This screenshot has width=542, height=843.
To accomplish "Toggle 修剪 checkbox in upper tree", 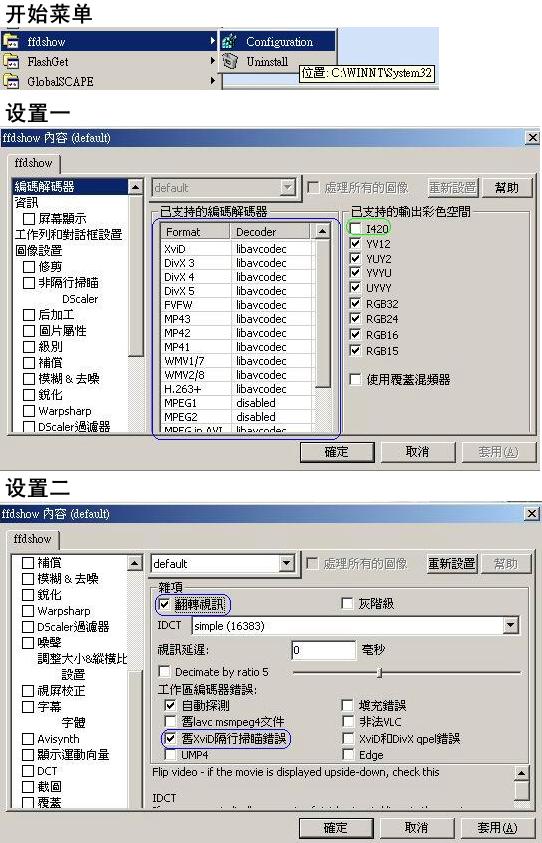I will click(29, 267).
